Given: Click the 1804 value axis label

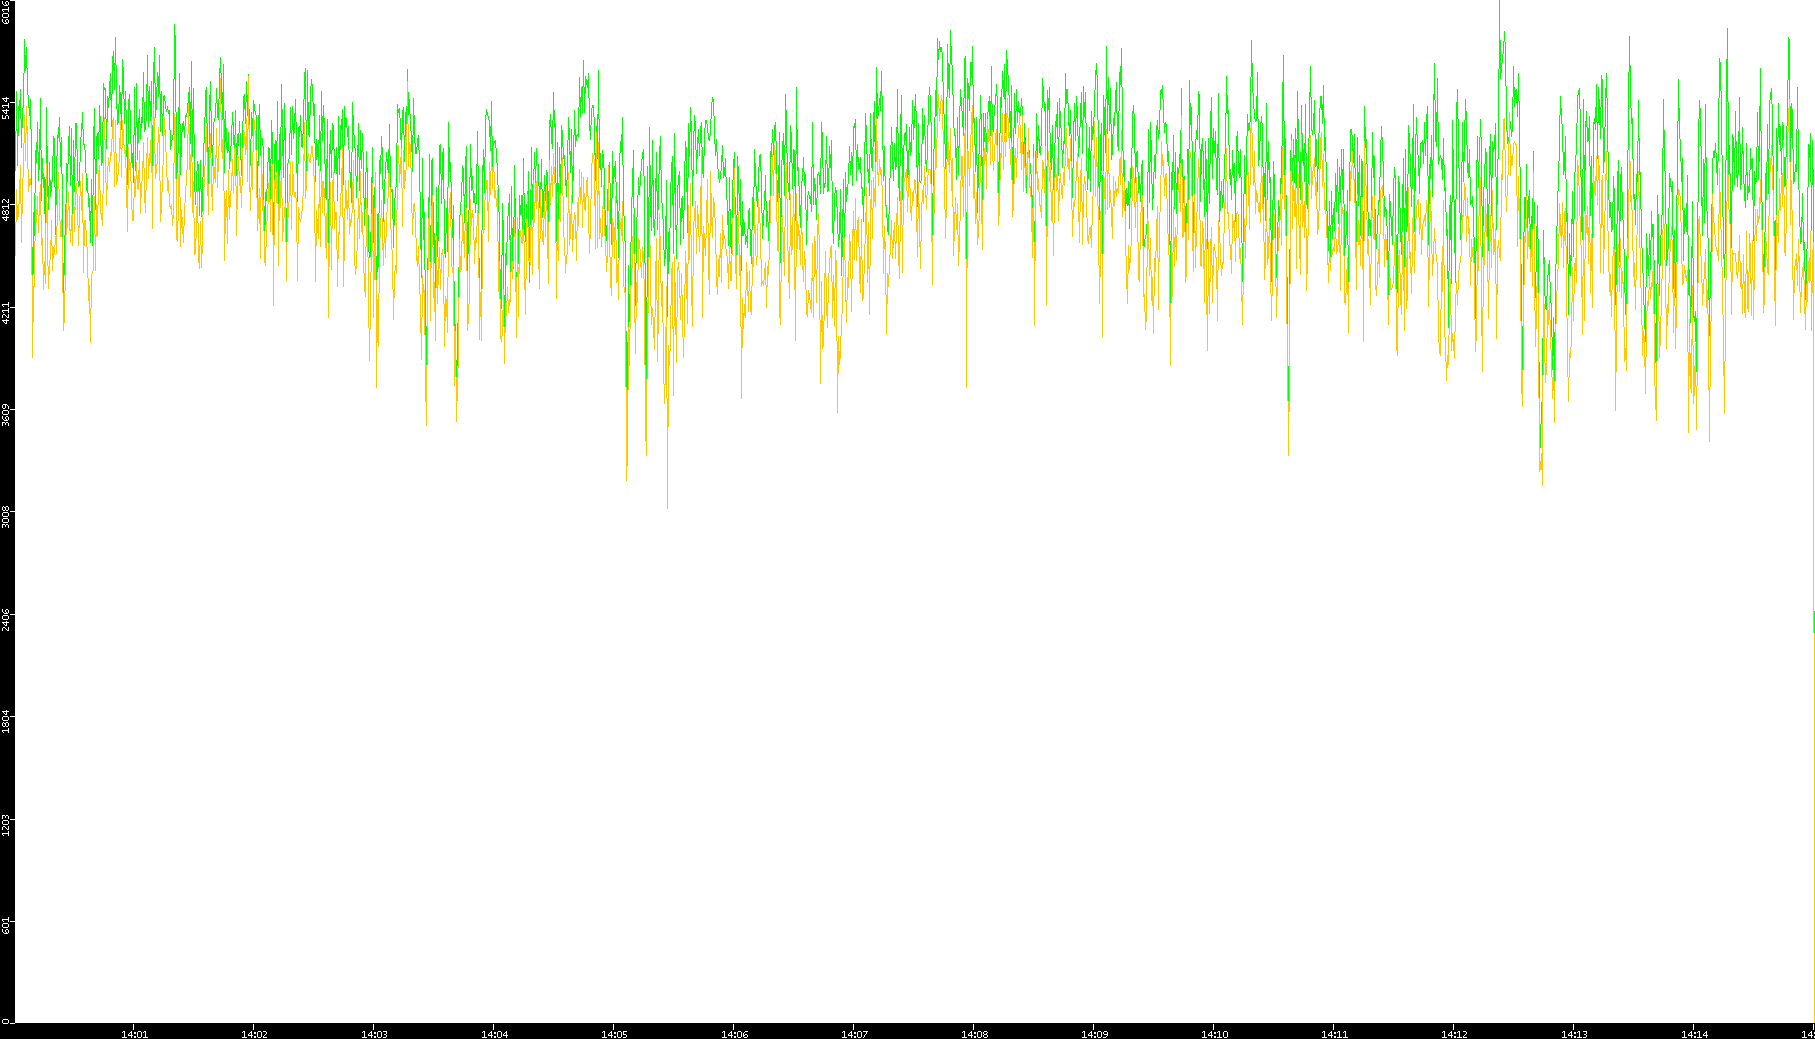Looking at the screenshot, I should point(6,722).
